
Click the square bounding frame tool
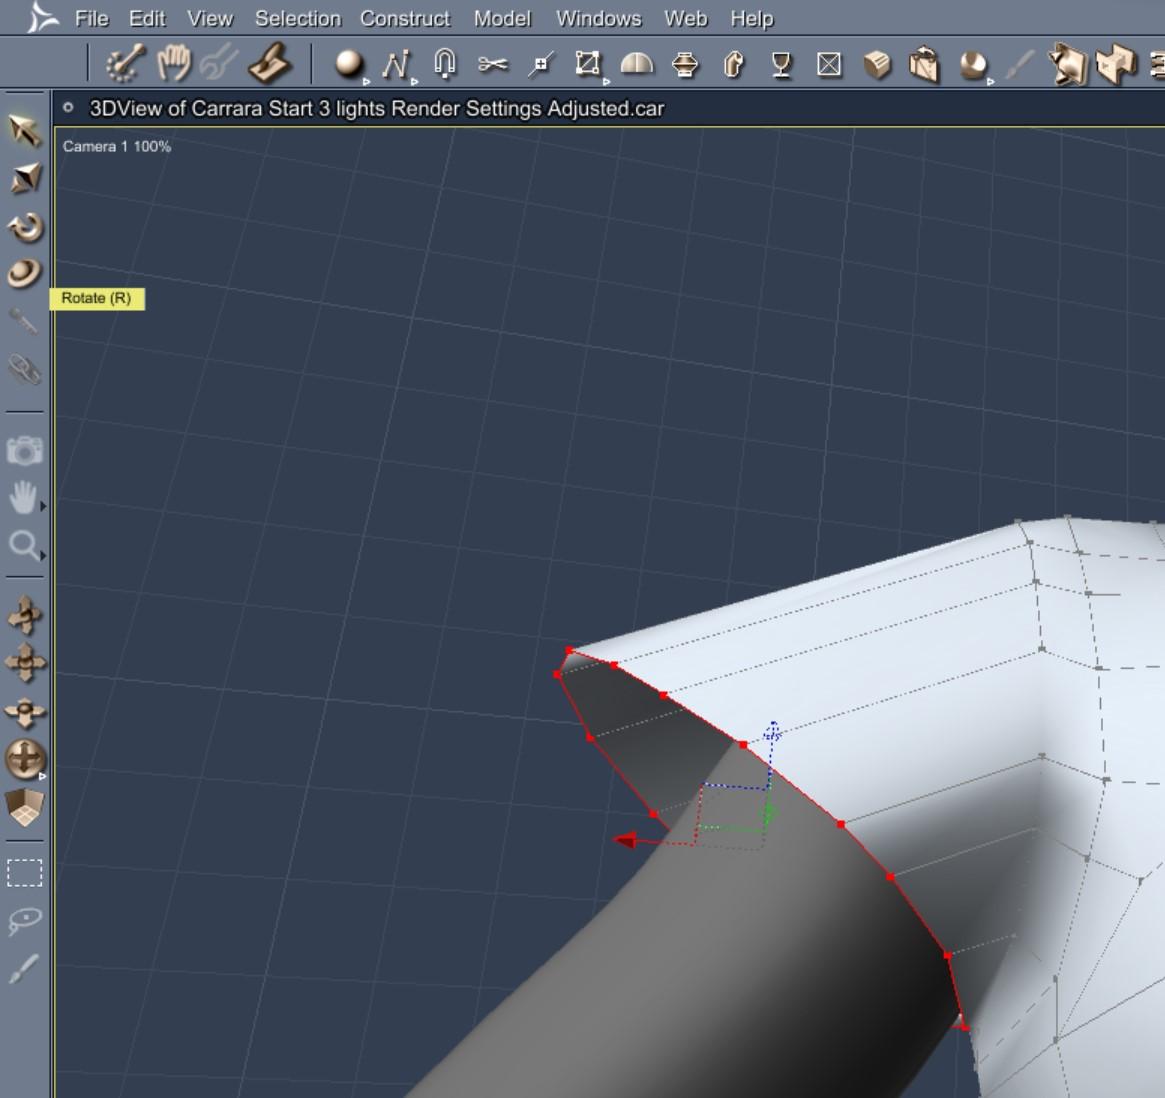tap(587, 64)
